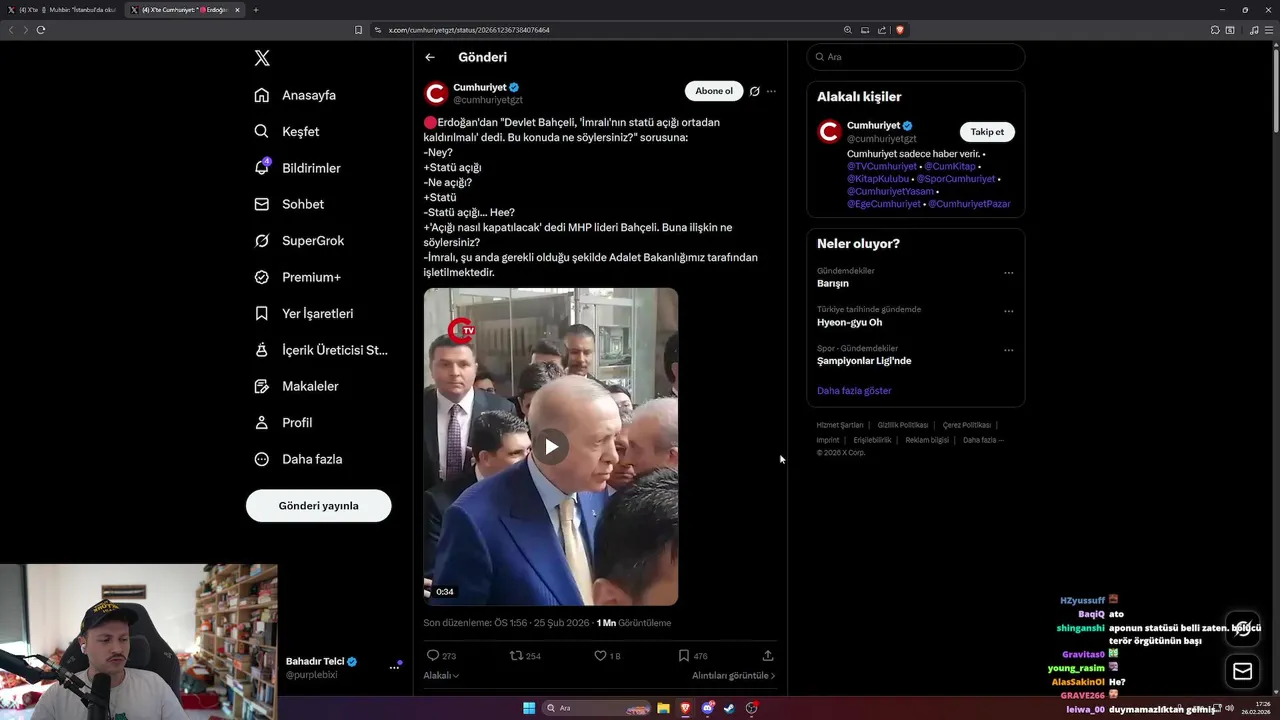The image size is (1280, 720).
Task: Open floating Grok button at bottom right
Action: tap(1243, 629)
